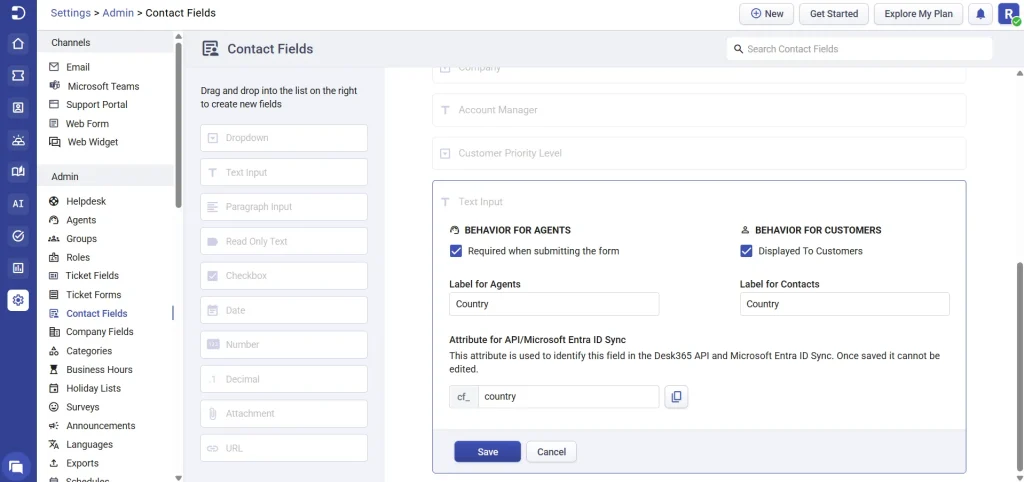Screen dimensions: 1024x482
Task: Open Categories page
Action: tap(89, 351)
